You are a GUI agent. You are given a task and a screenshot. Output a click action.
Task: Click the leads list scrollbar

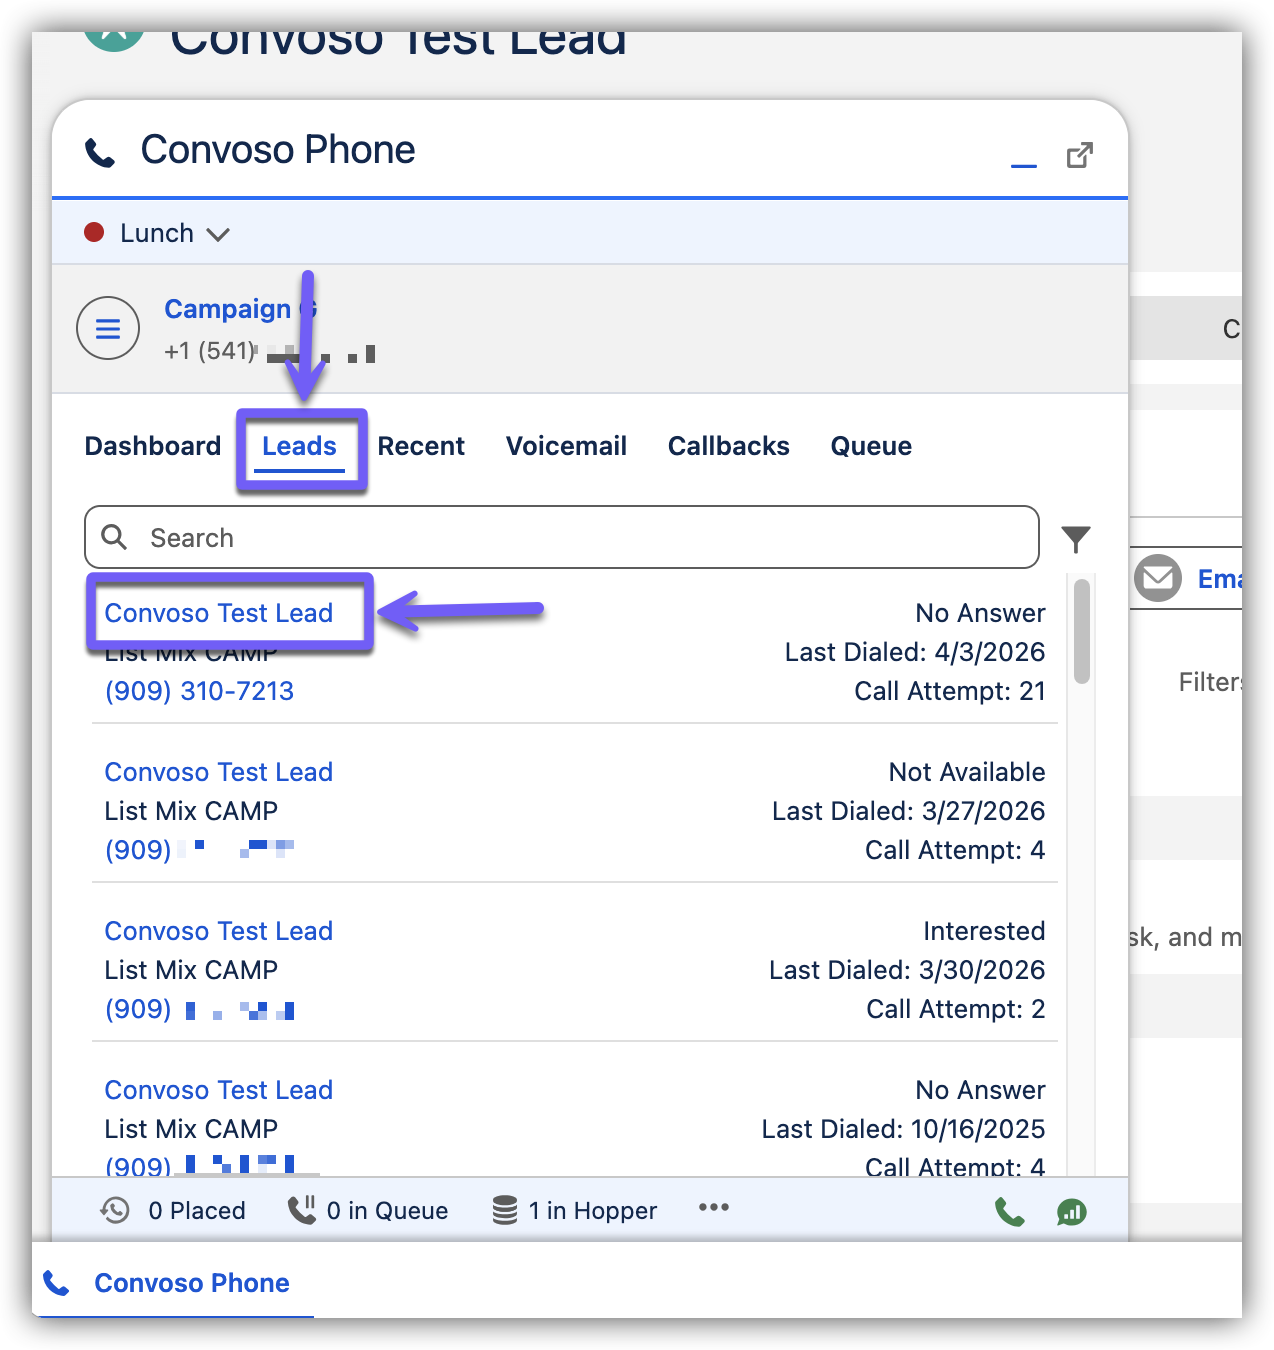1081,632
